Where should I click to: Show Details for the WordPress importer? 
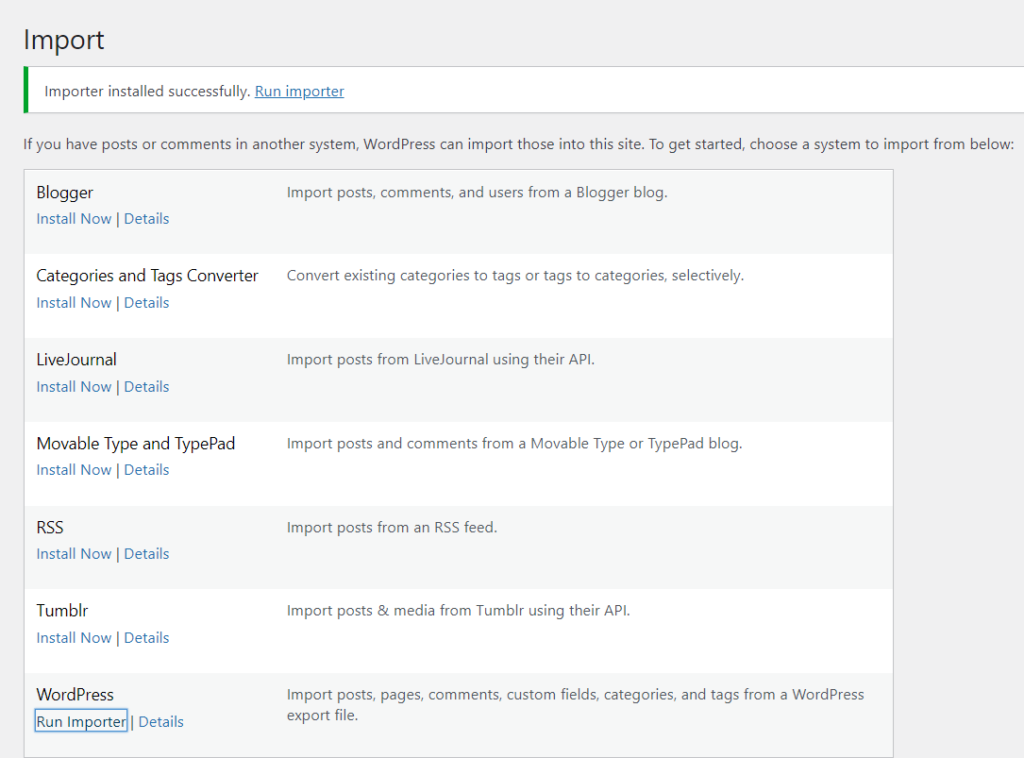(161, 722)
